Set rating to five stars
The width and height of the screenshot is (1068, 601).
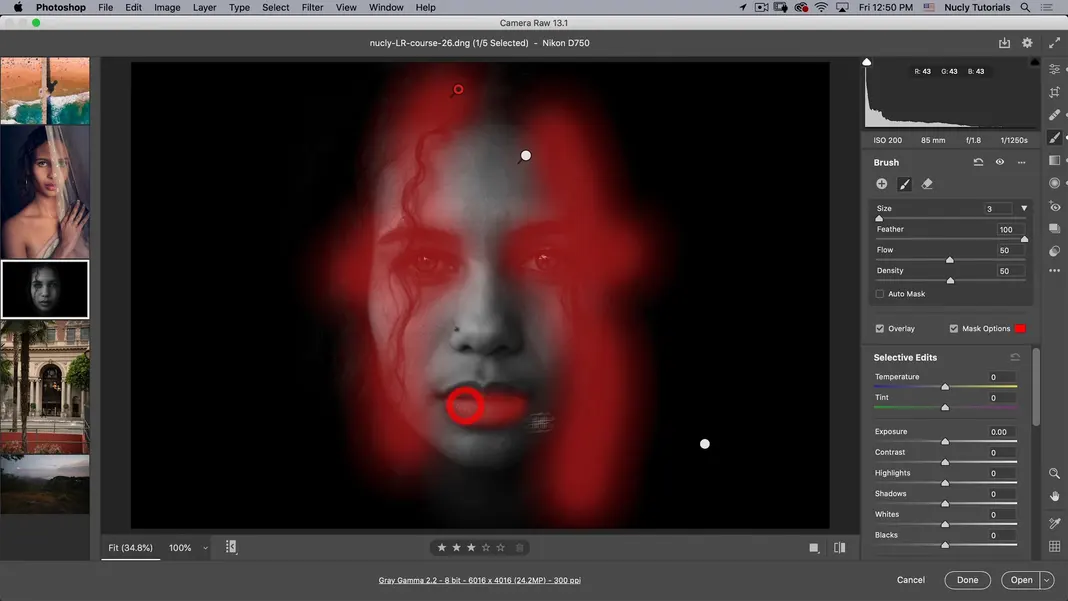(501, 548)
